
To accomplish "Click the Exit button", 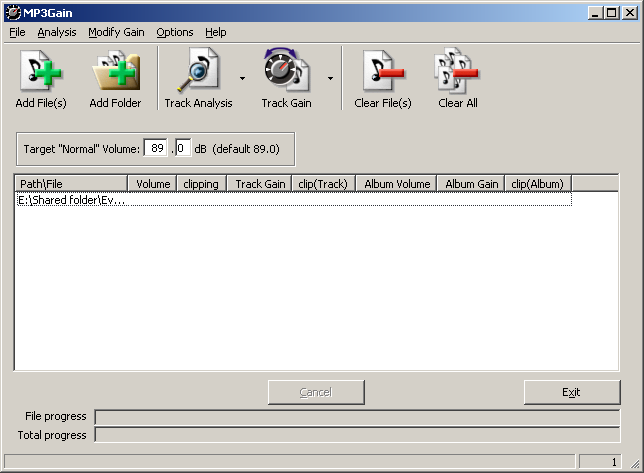I will tap(572, 392).
